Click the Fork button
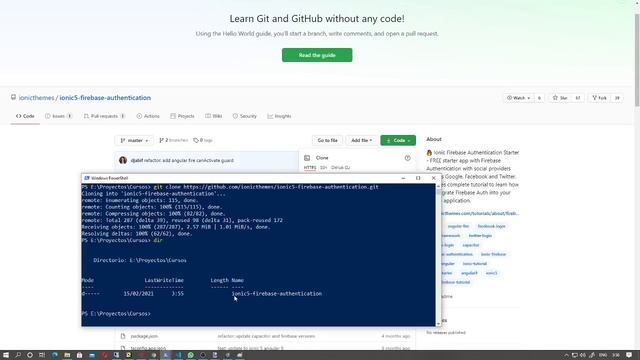640x360 pixels. pyautogui.click(x=600, y=98)
